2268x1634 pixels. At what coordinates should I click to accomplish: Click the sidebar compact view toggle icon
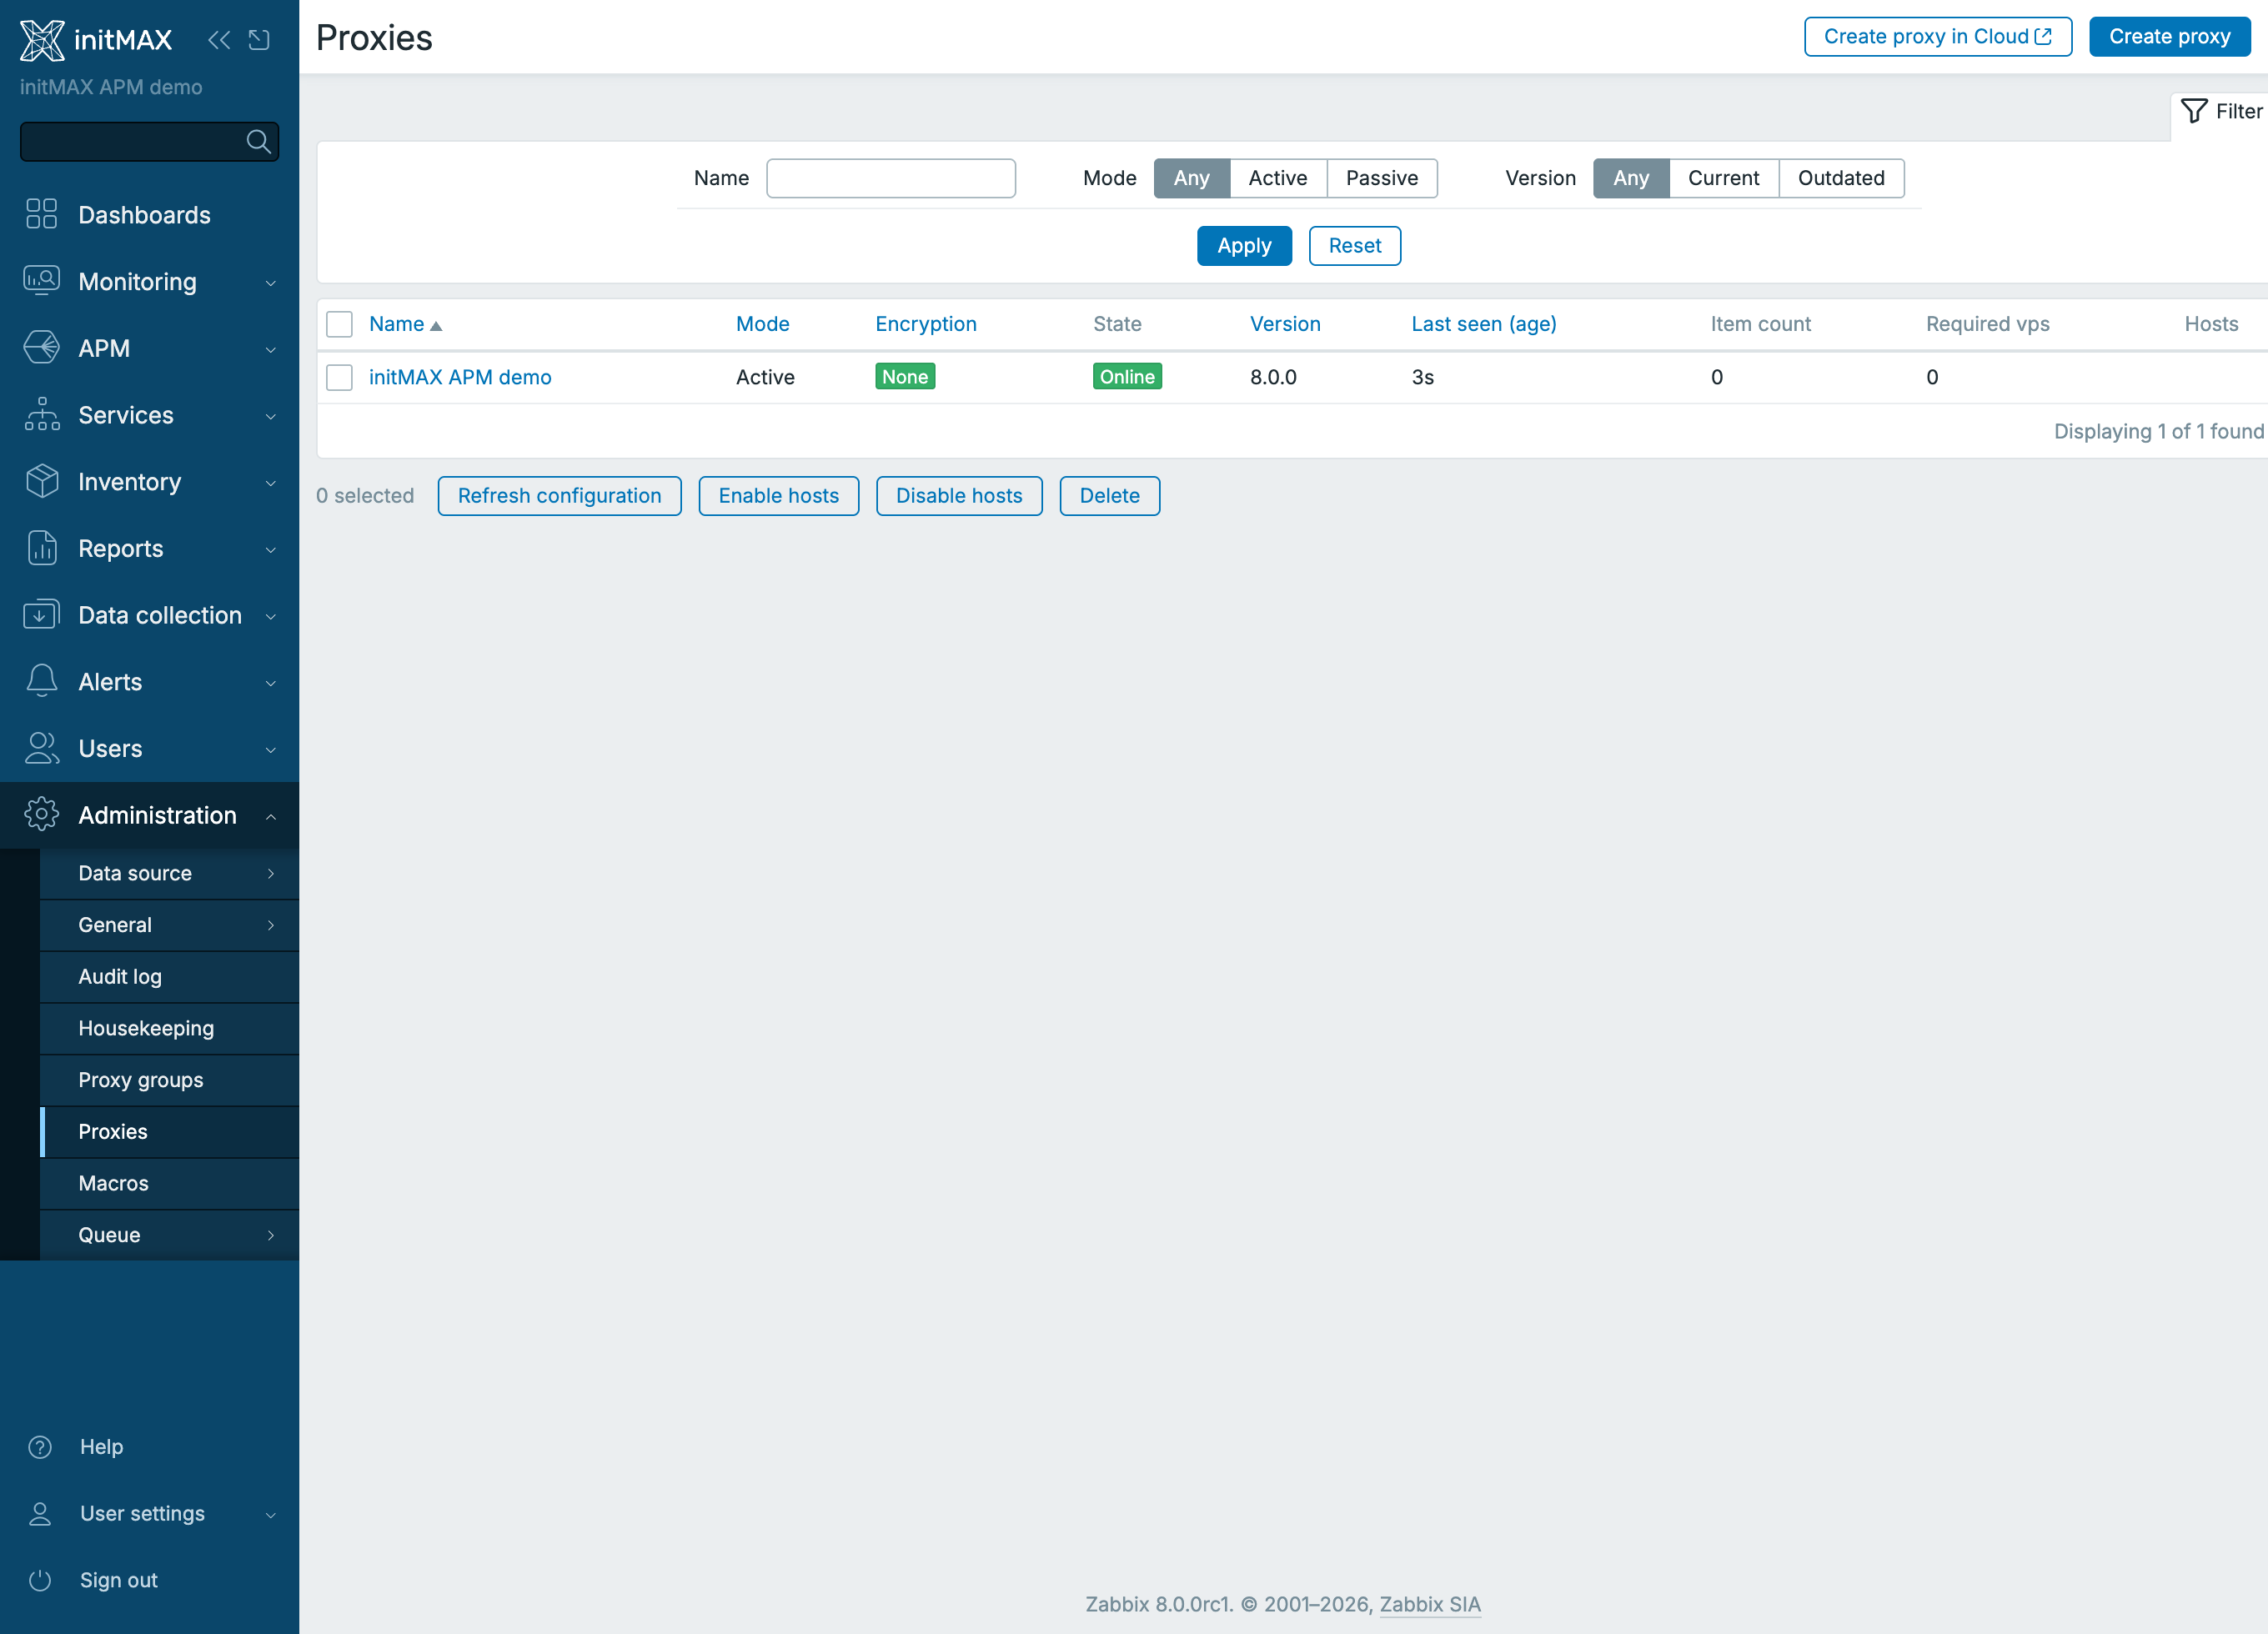[x=259, y=40]
